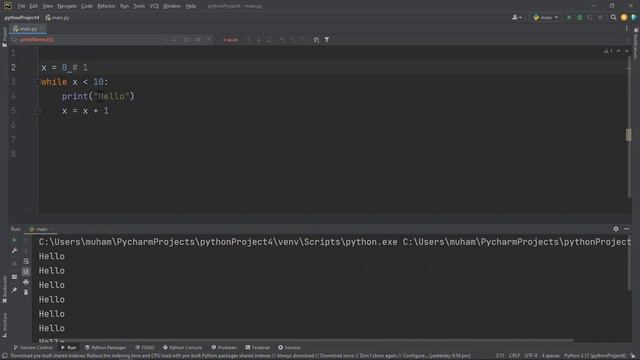640x360 pixels.
Task: Click the search filter funnel icon
Action: click(327, 40)
